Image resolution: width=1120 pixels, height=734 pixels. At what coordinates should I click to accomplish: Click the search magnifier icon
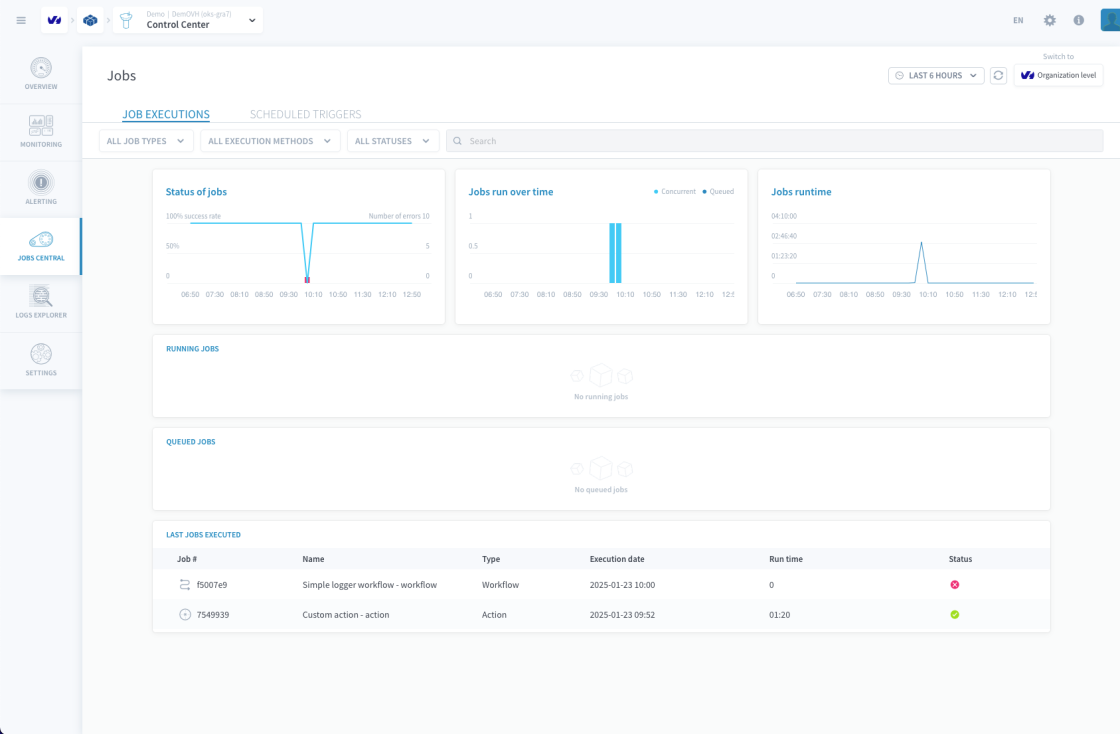pos(457,141)
